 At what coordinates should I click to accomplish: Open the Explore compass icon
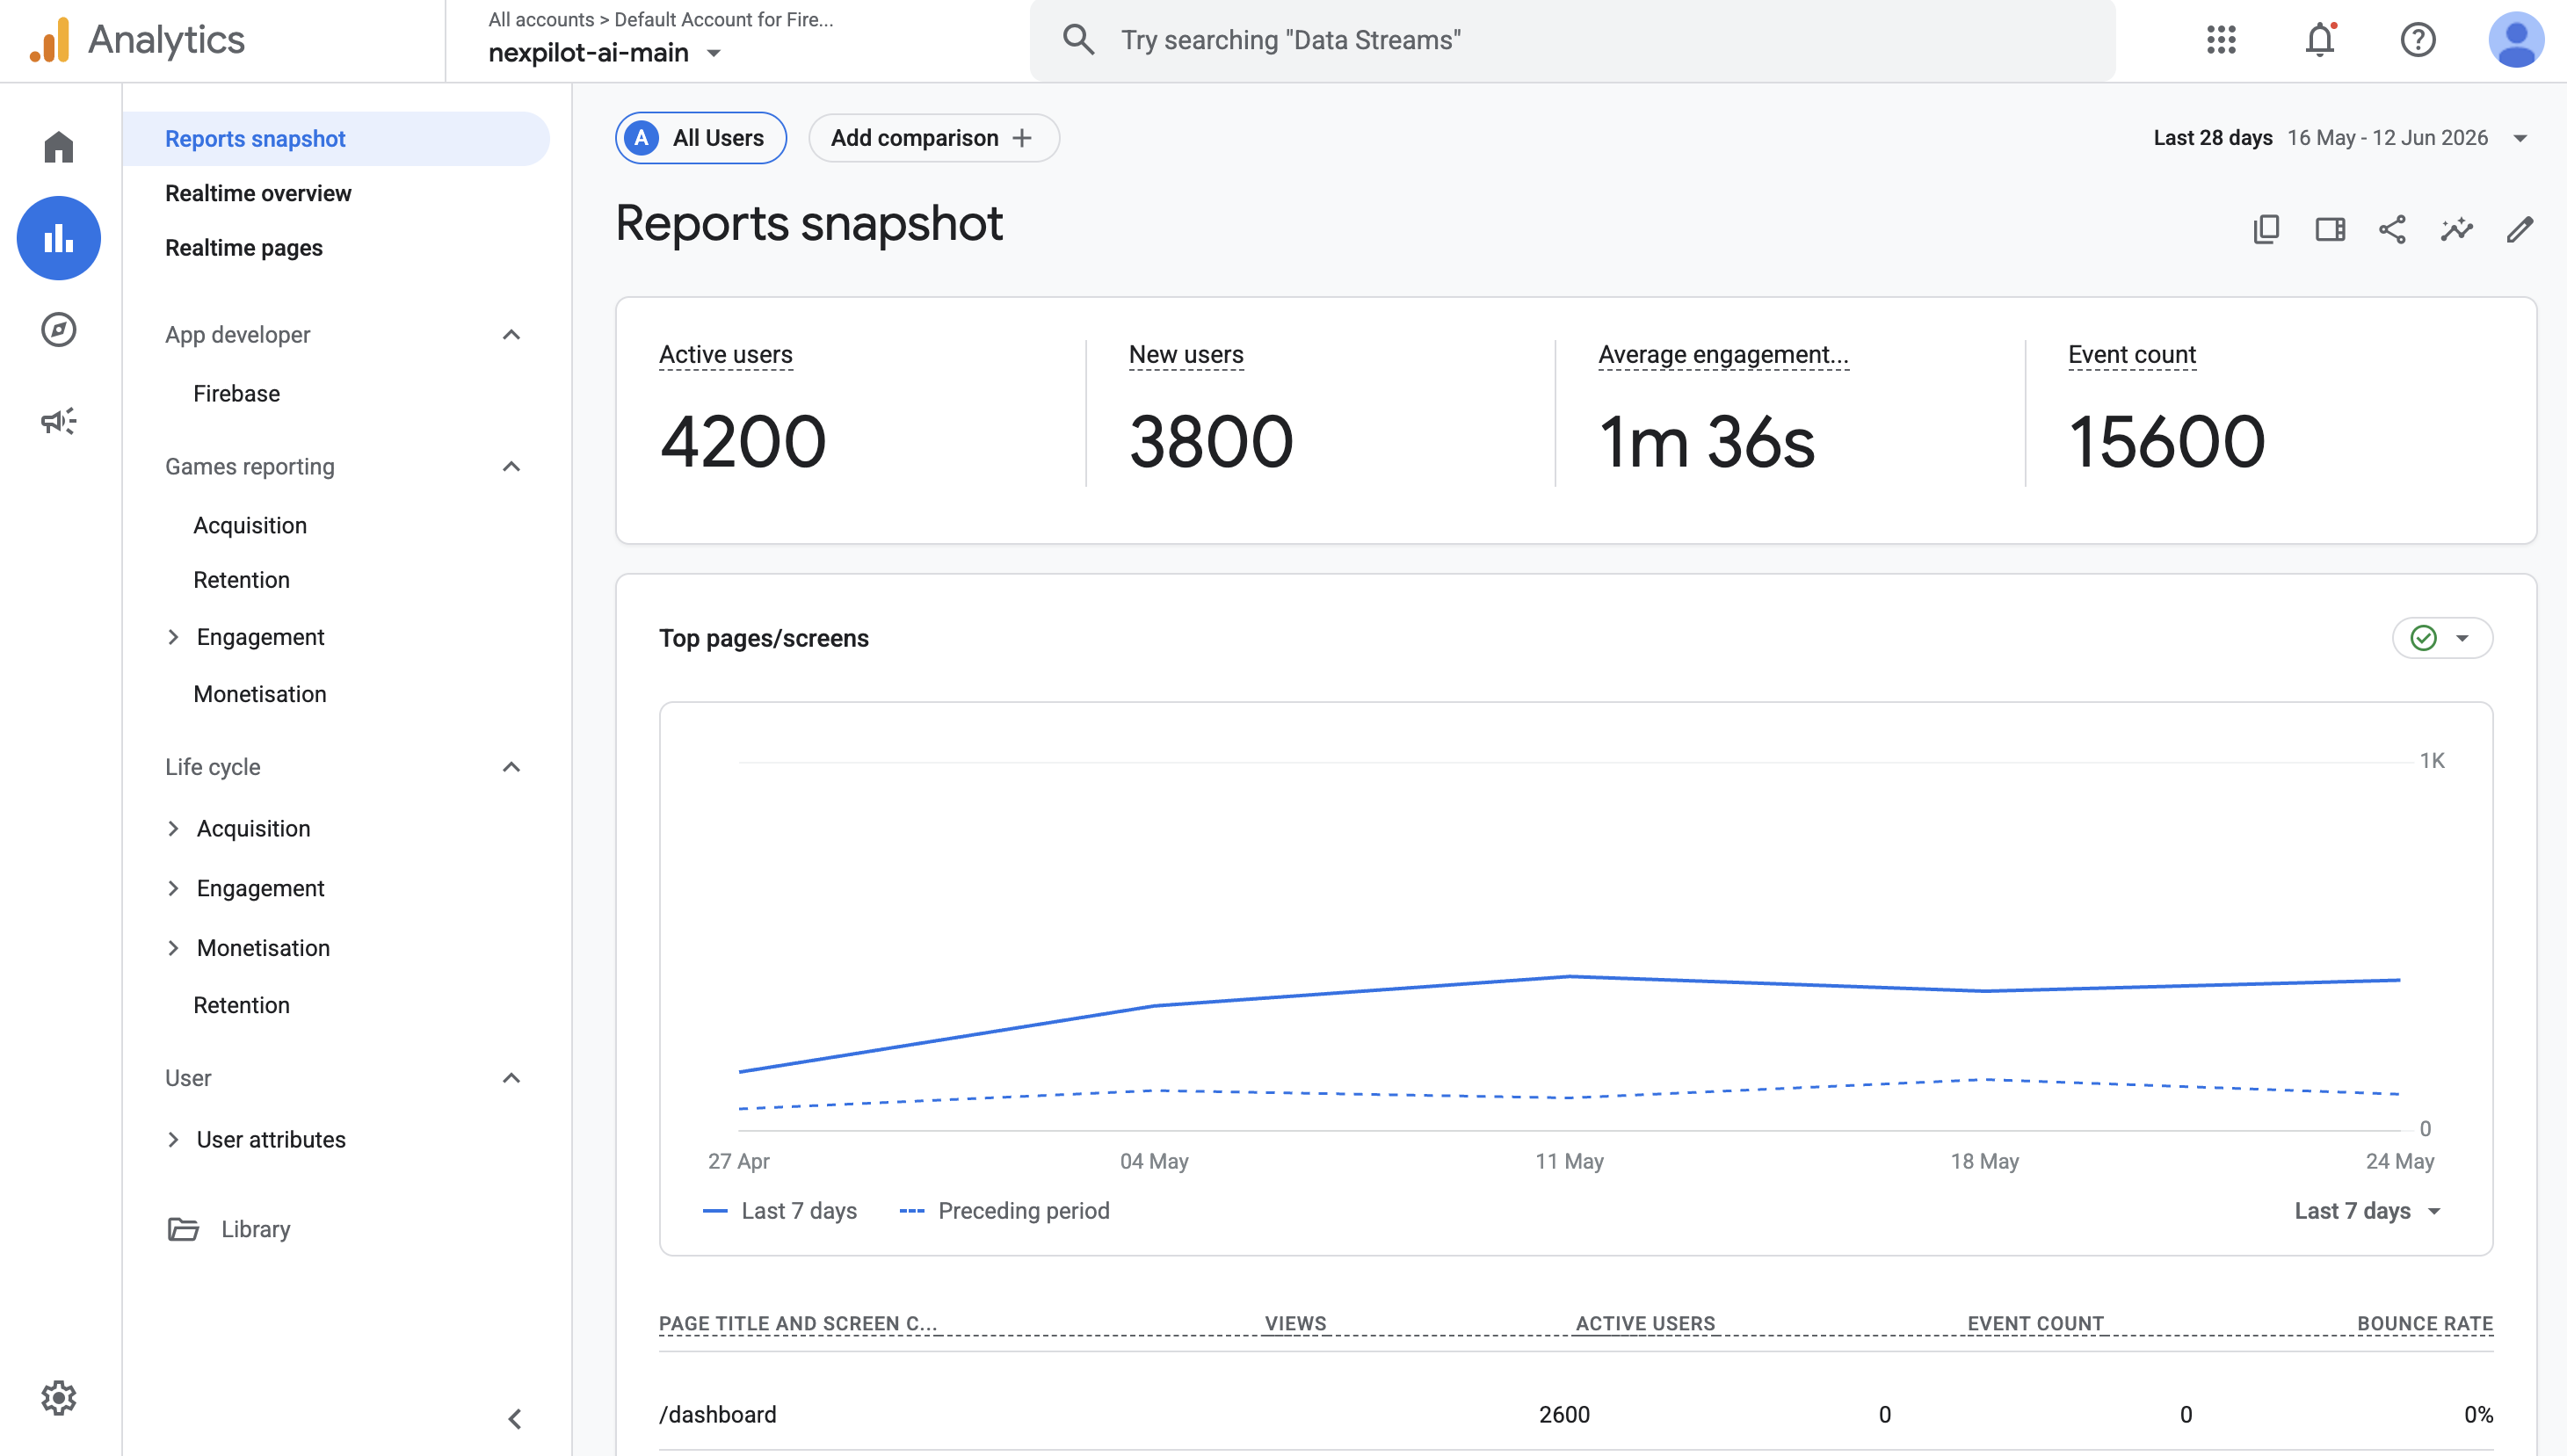(x=59, y=330)
